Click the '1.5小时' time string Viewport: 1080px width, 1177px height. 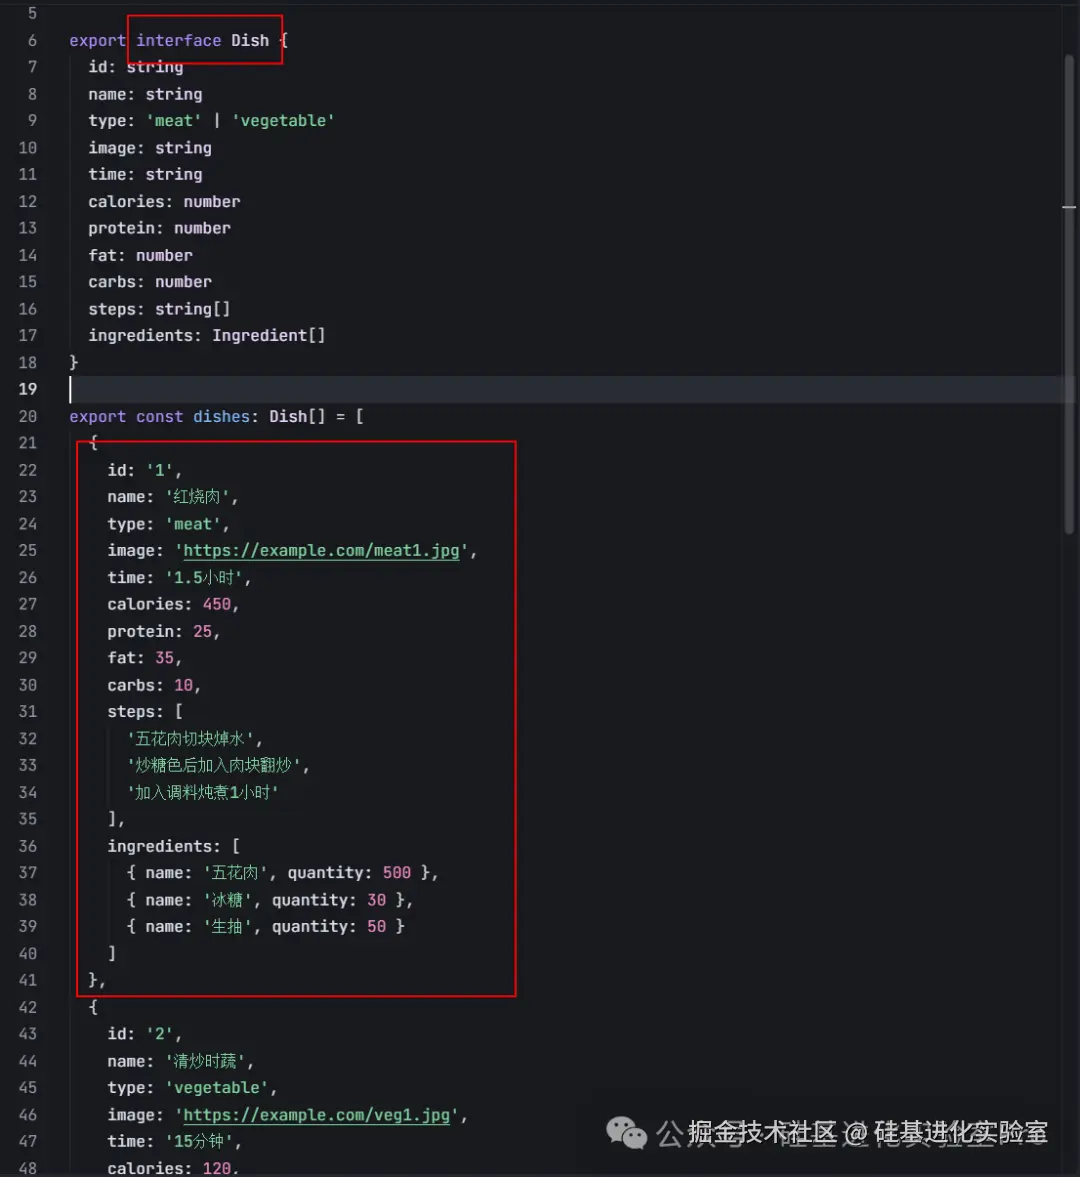click(208, 578)
